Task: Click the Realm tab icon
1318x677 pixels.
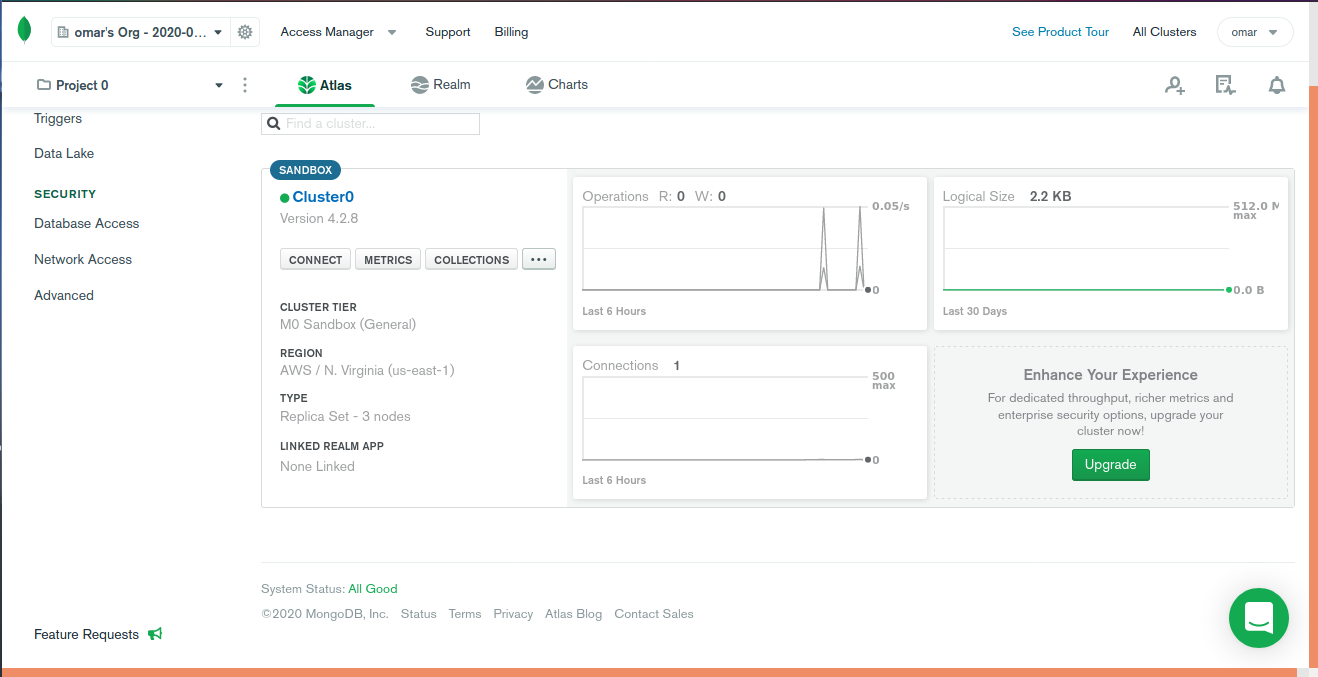Action: [420, 85]
